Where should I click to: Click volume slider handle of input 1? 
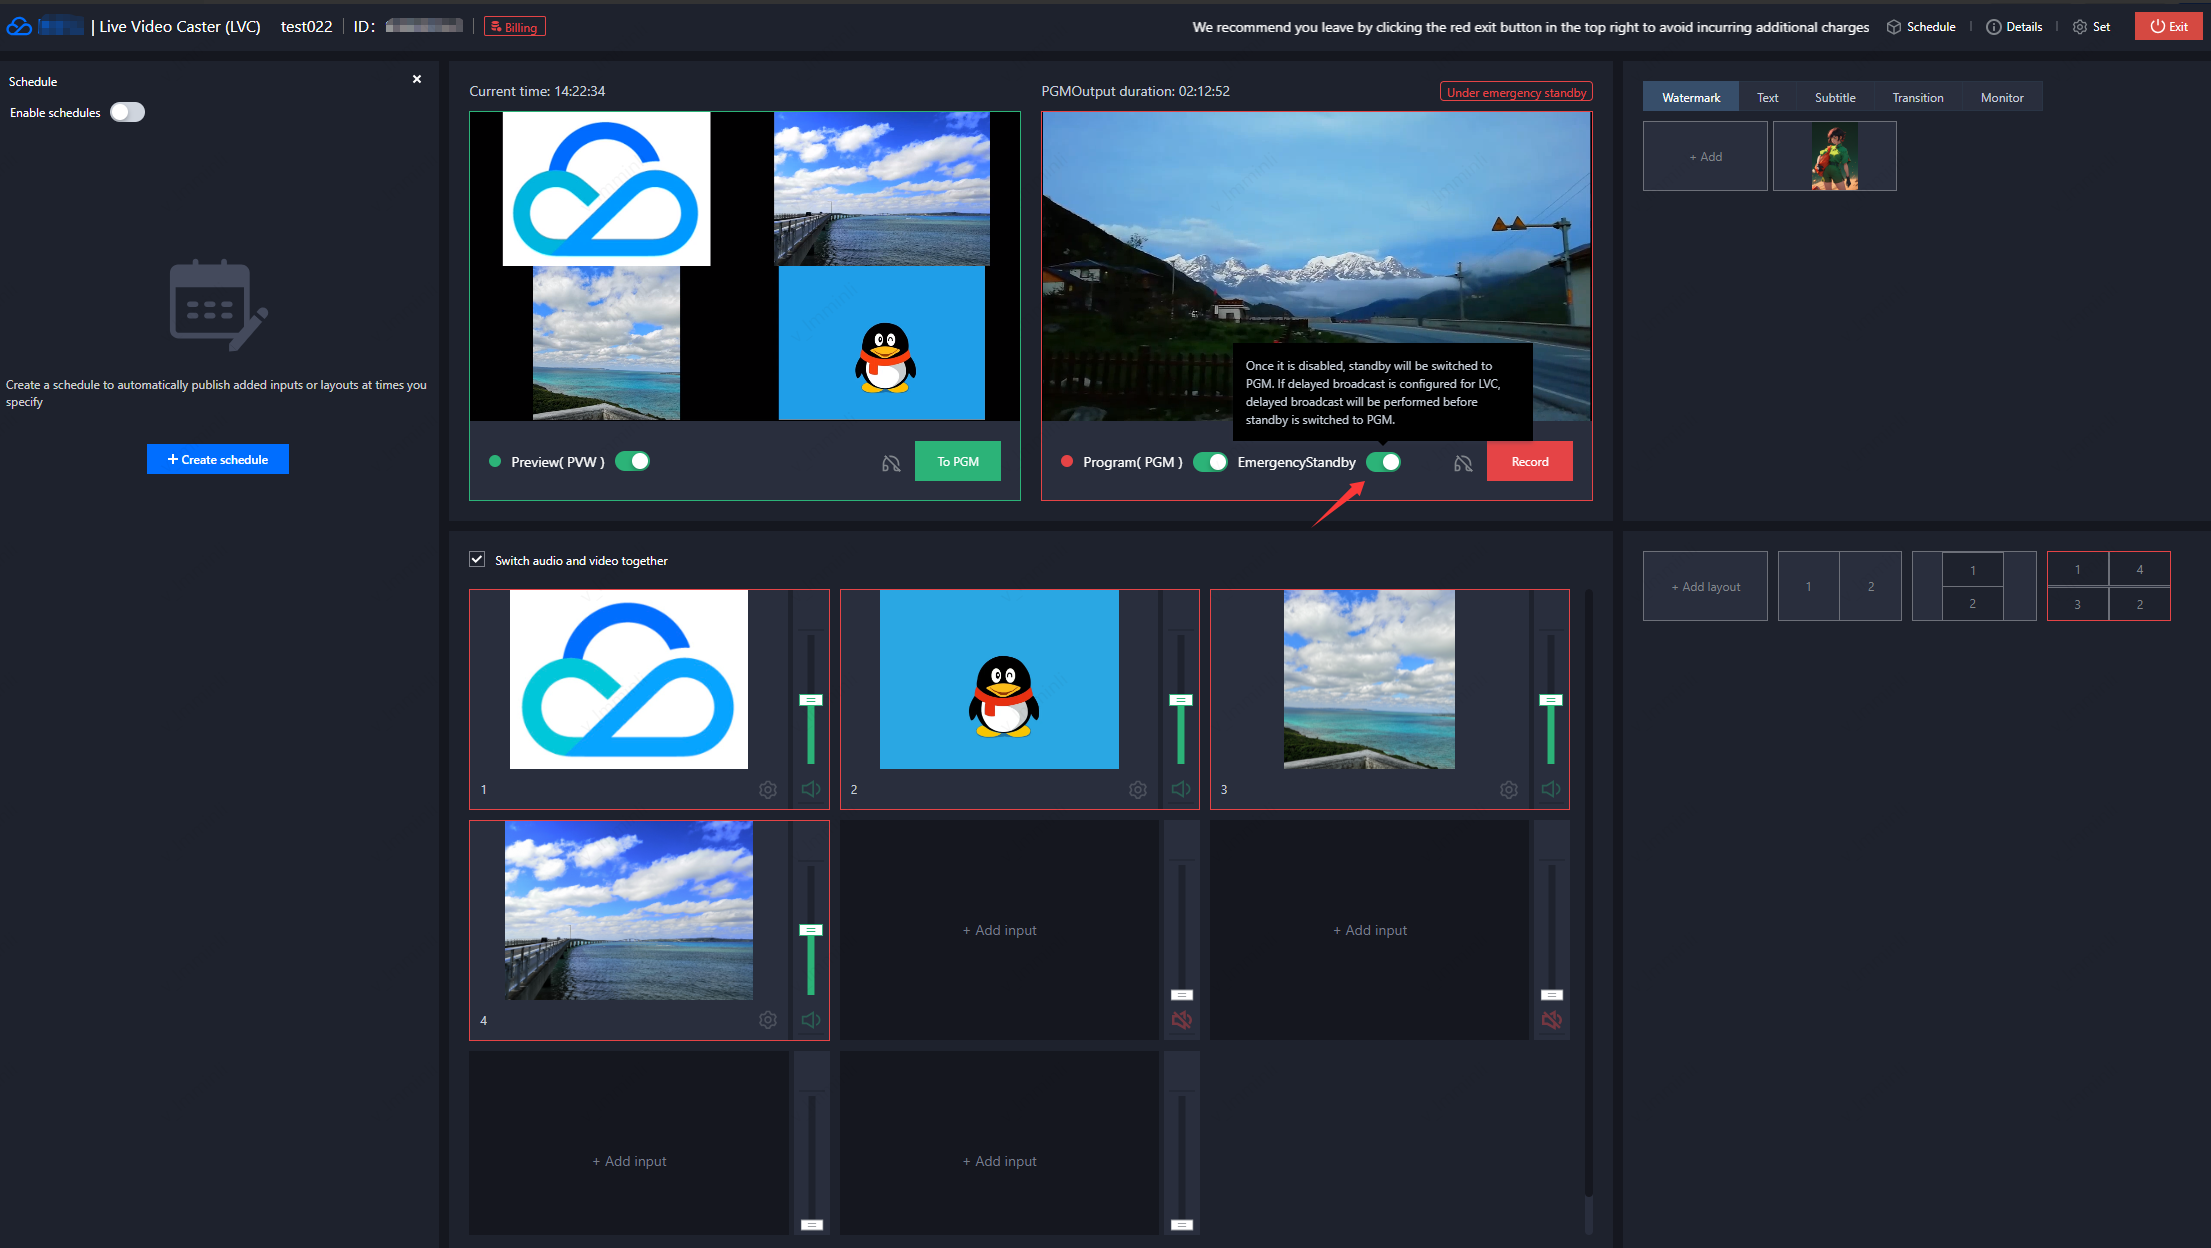point(811,700)
